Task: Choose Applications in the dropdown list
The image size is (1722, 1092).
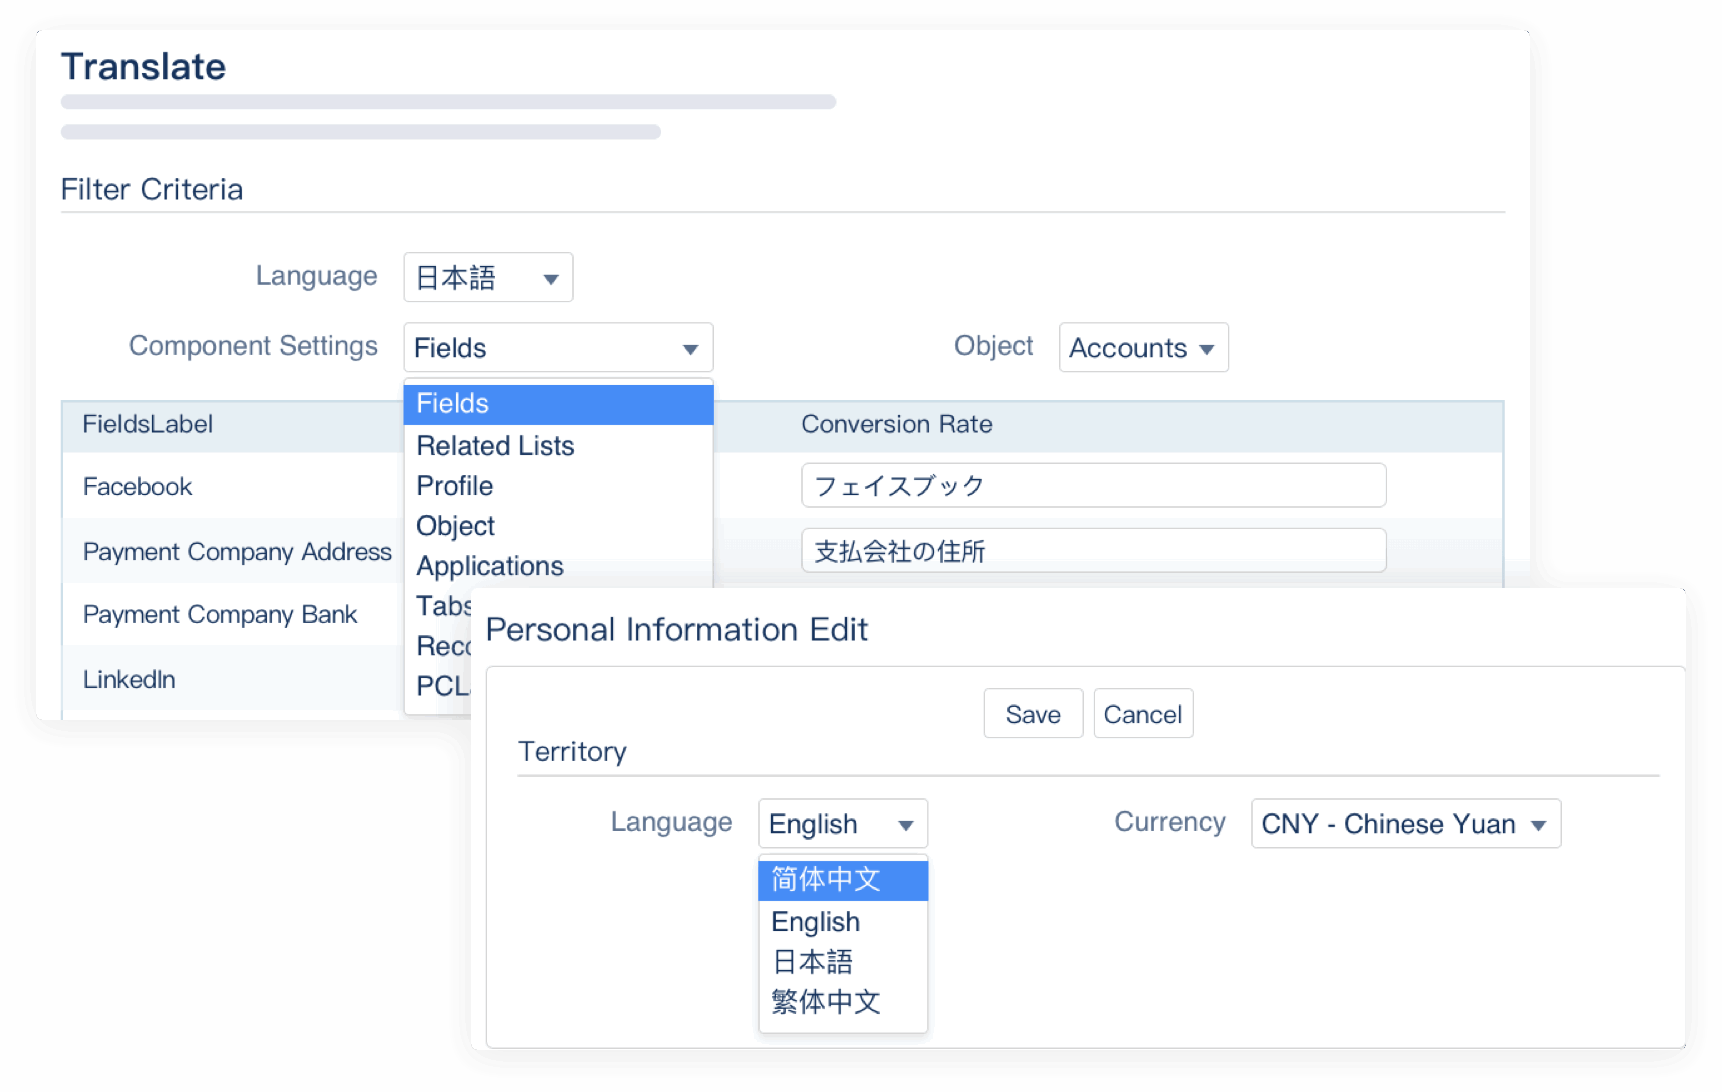Action: click(x=490, y=566)
